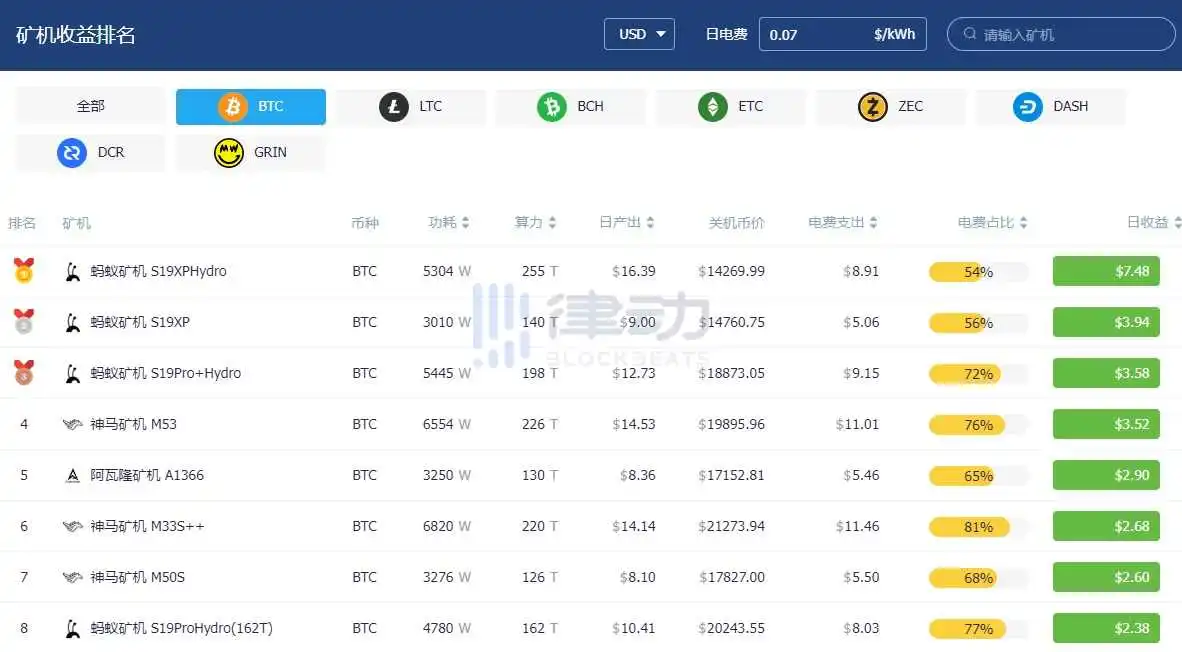
Task: Open the USD currency dropdown
Action: tap(639, 34)
